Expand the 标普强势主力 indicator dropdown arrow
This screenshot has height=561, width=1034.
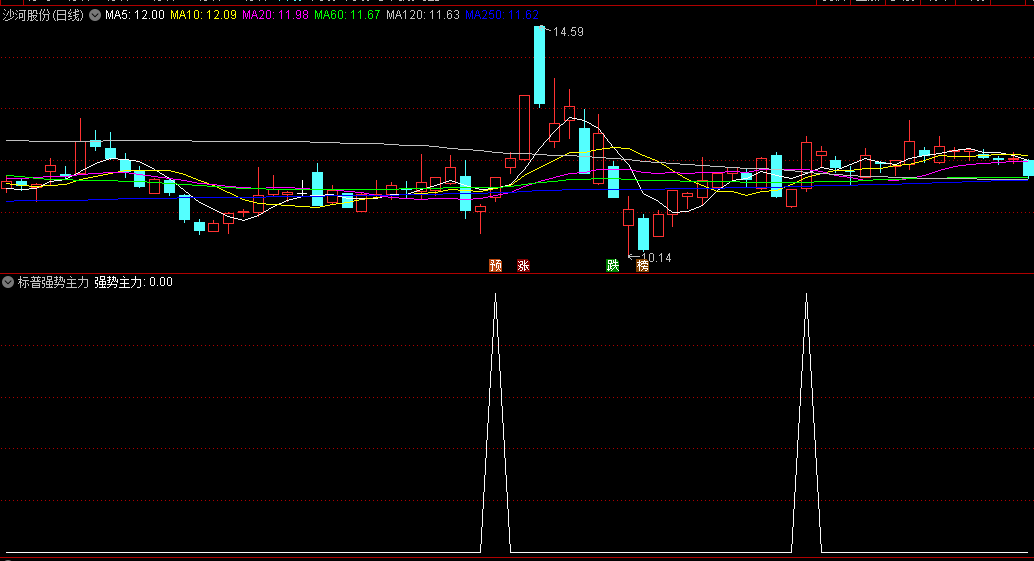click(9, 282)
